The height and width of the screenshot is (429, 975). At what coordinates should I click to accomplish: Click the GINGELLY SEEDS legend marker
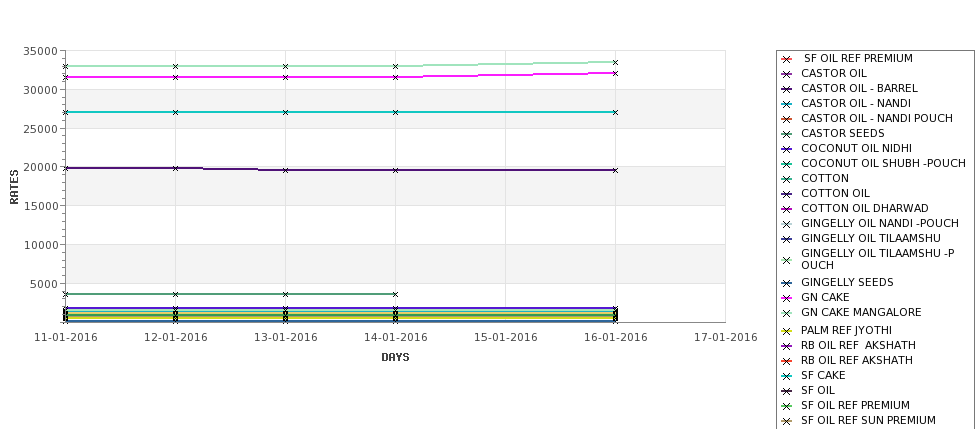point(786,284)
